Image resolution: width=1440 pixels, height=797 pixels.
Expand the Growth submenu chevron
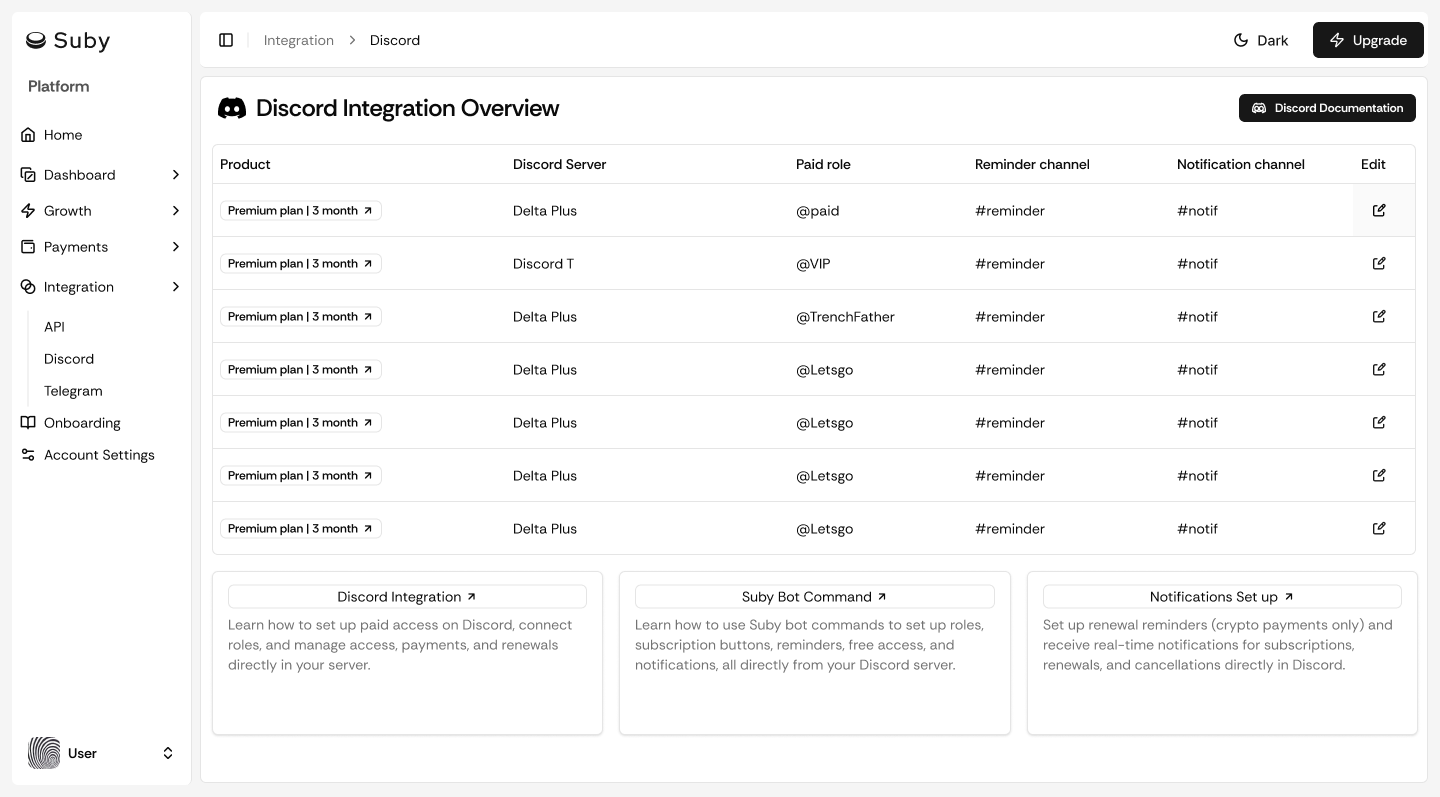[x=176, y=211]
